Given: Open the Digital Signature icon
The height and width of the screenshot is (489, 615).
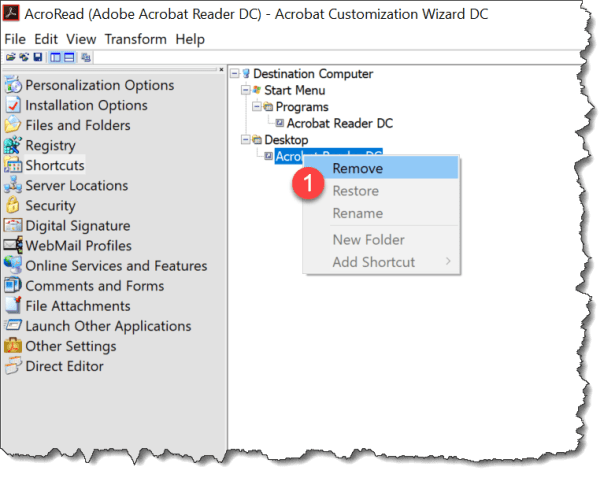Looking at the screenshot, I should point(13,225).
